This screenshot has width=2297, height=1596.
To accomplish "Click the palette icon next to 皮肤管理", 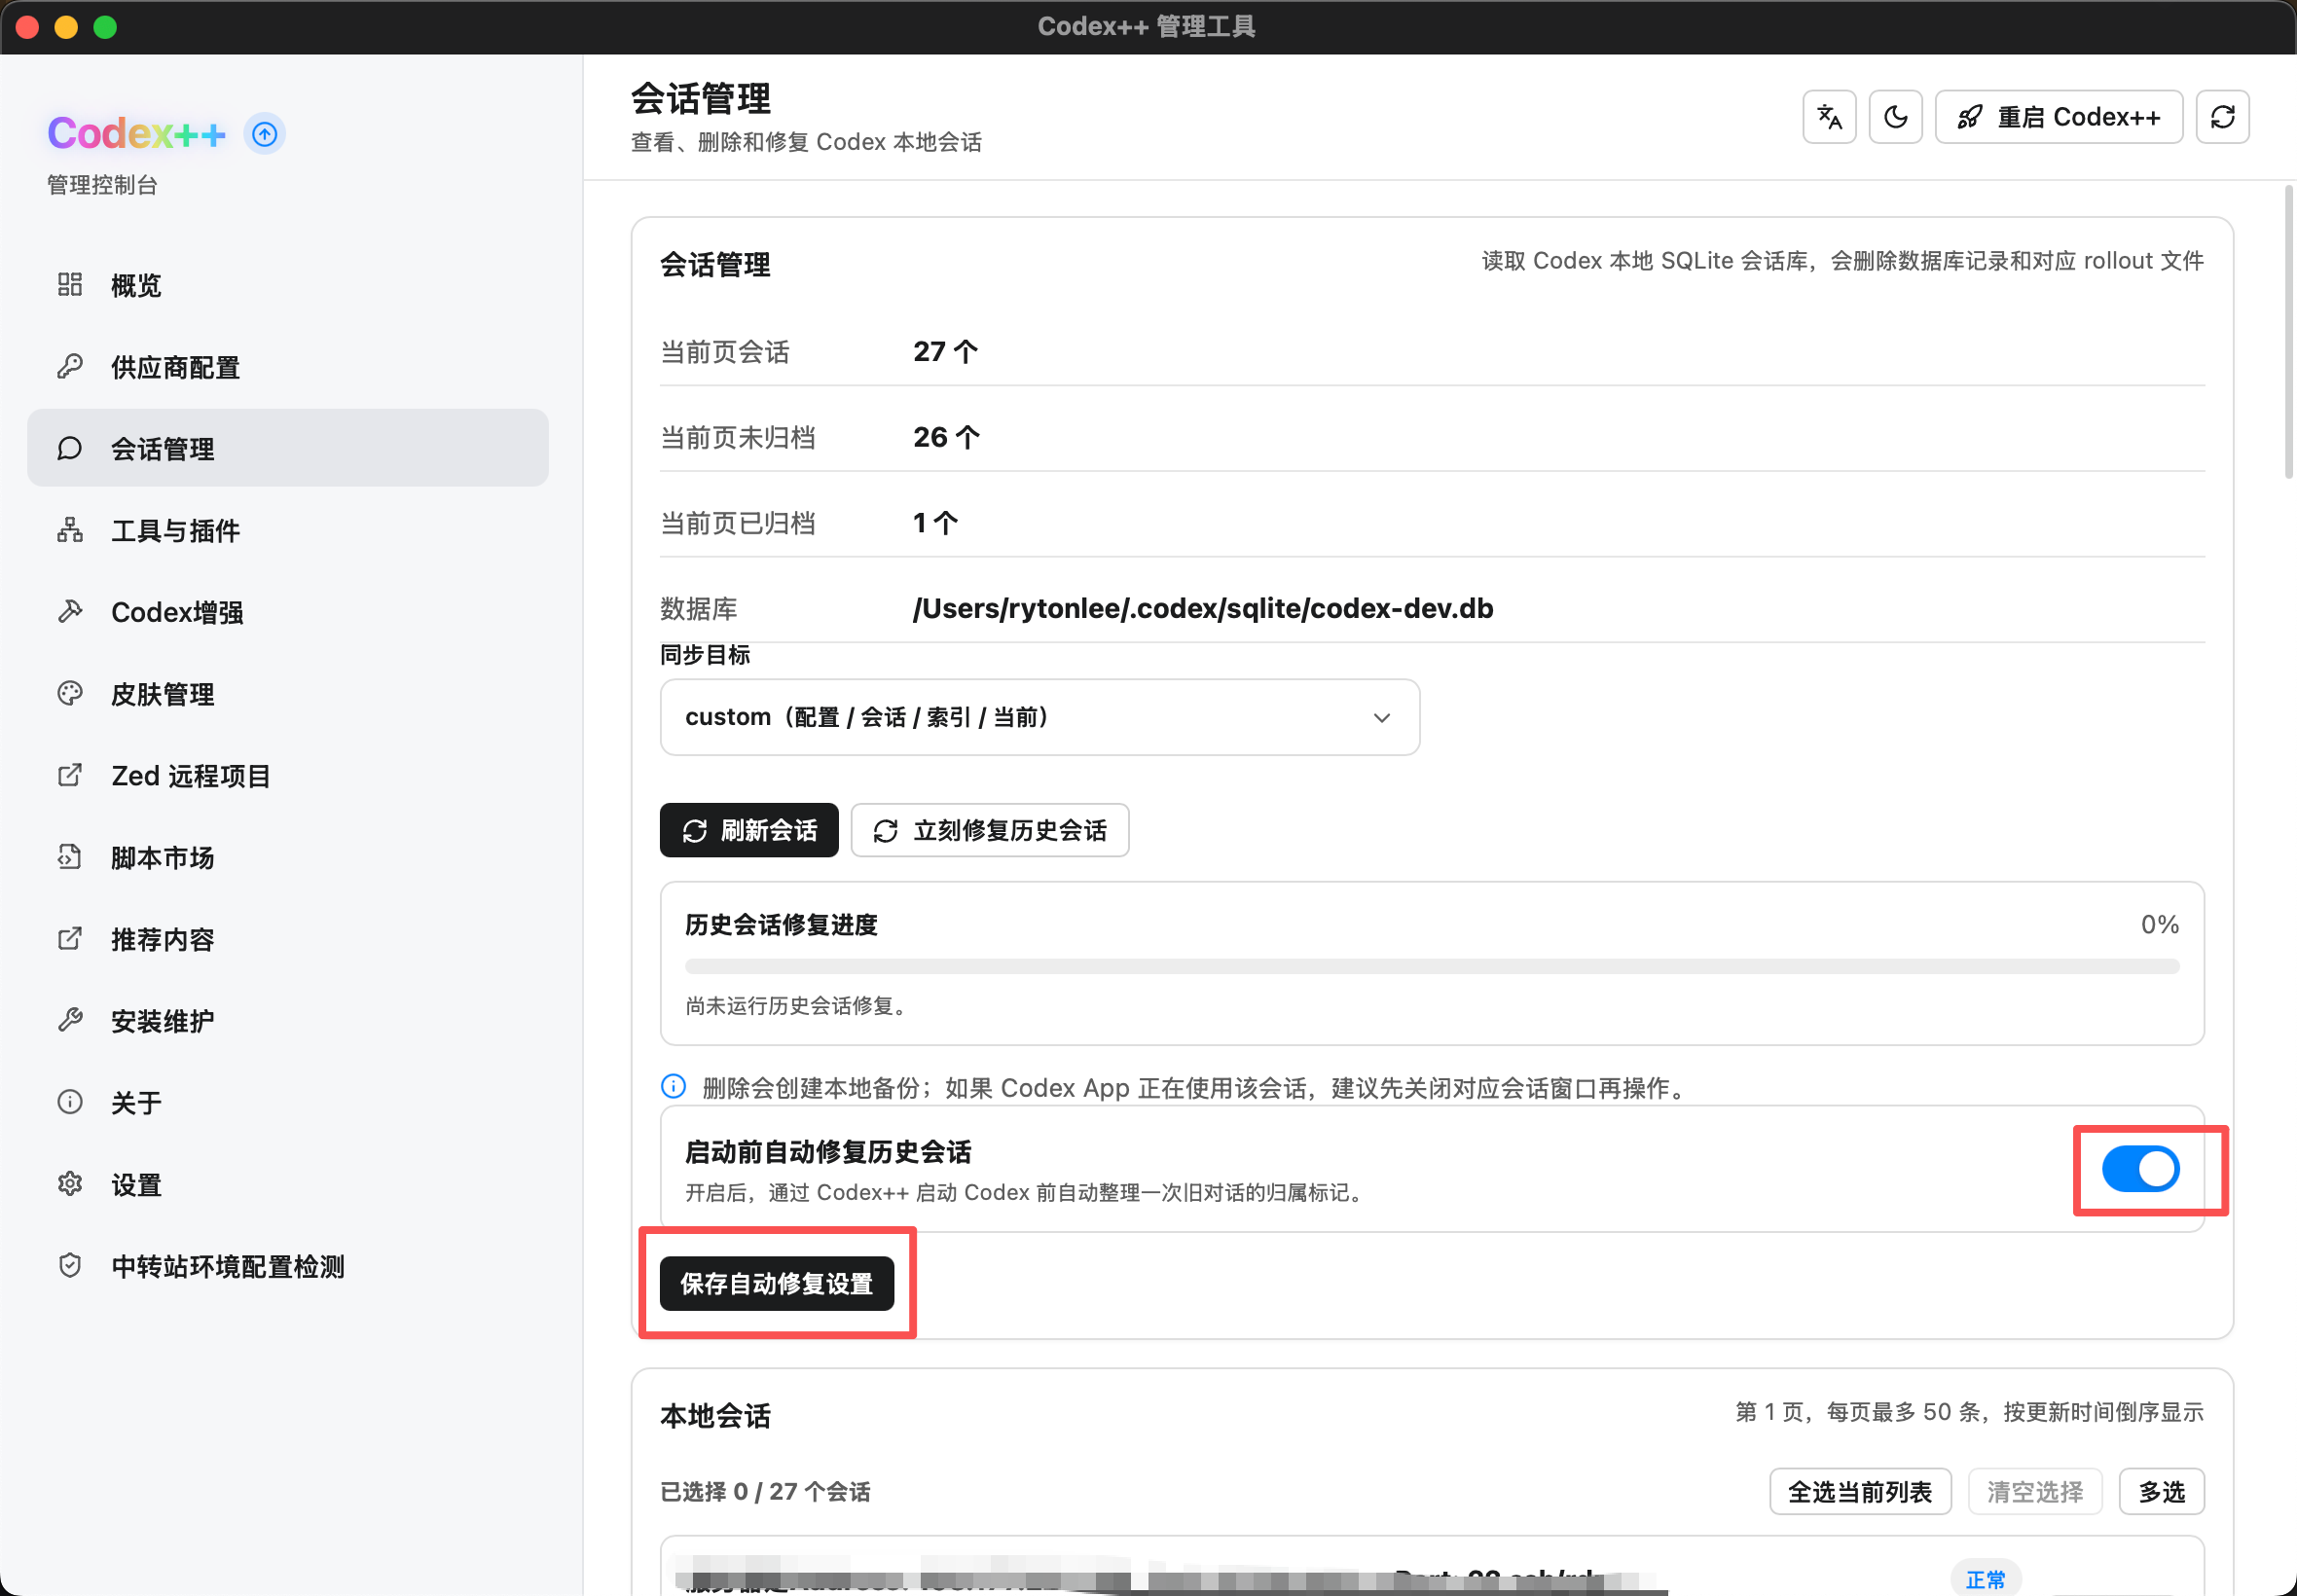I will [x=70, y=693].
